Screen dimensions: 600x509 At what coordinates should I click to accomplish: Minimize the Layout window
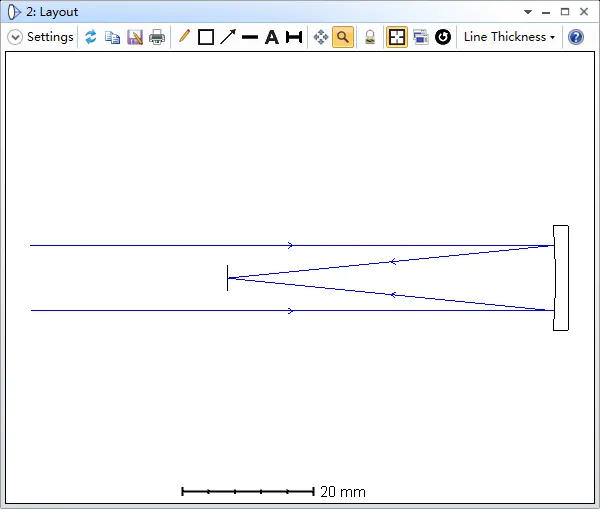[x=546, y=12]
